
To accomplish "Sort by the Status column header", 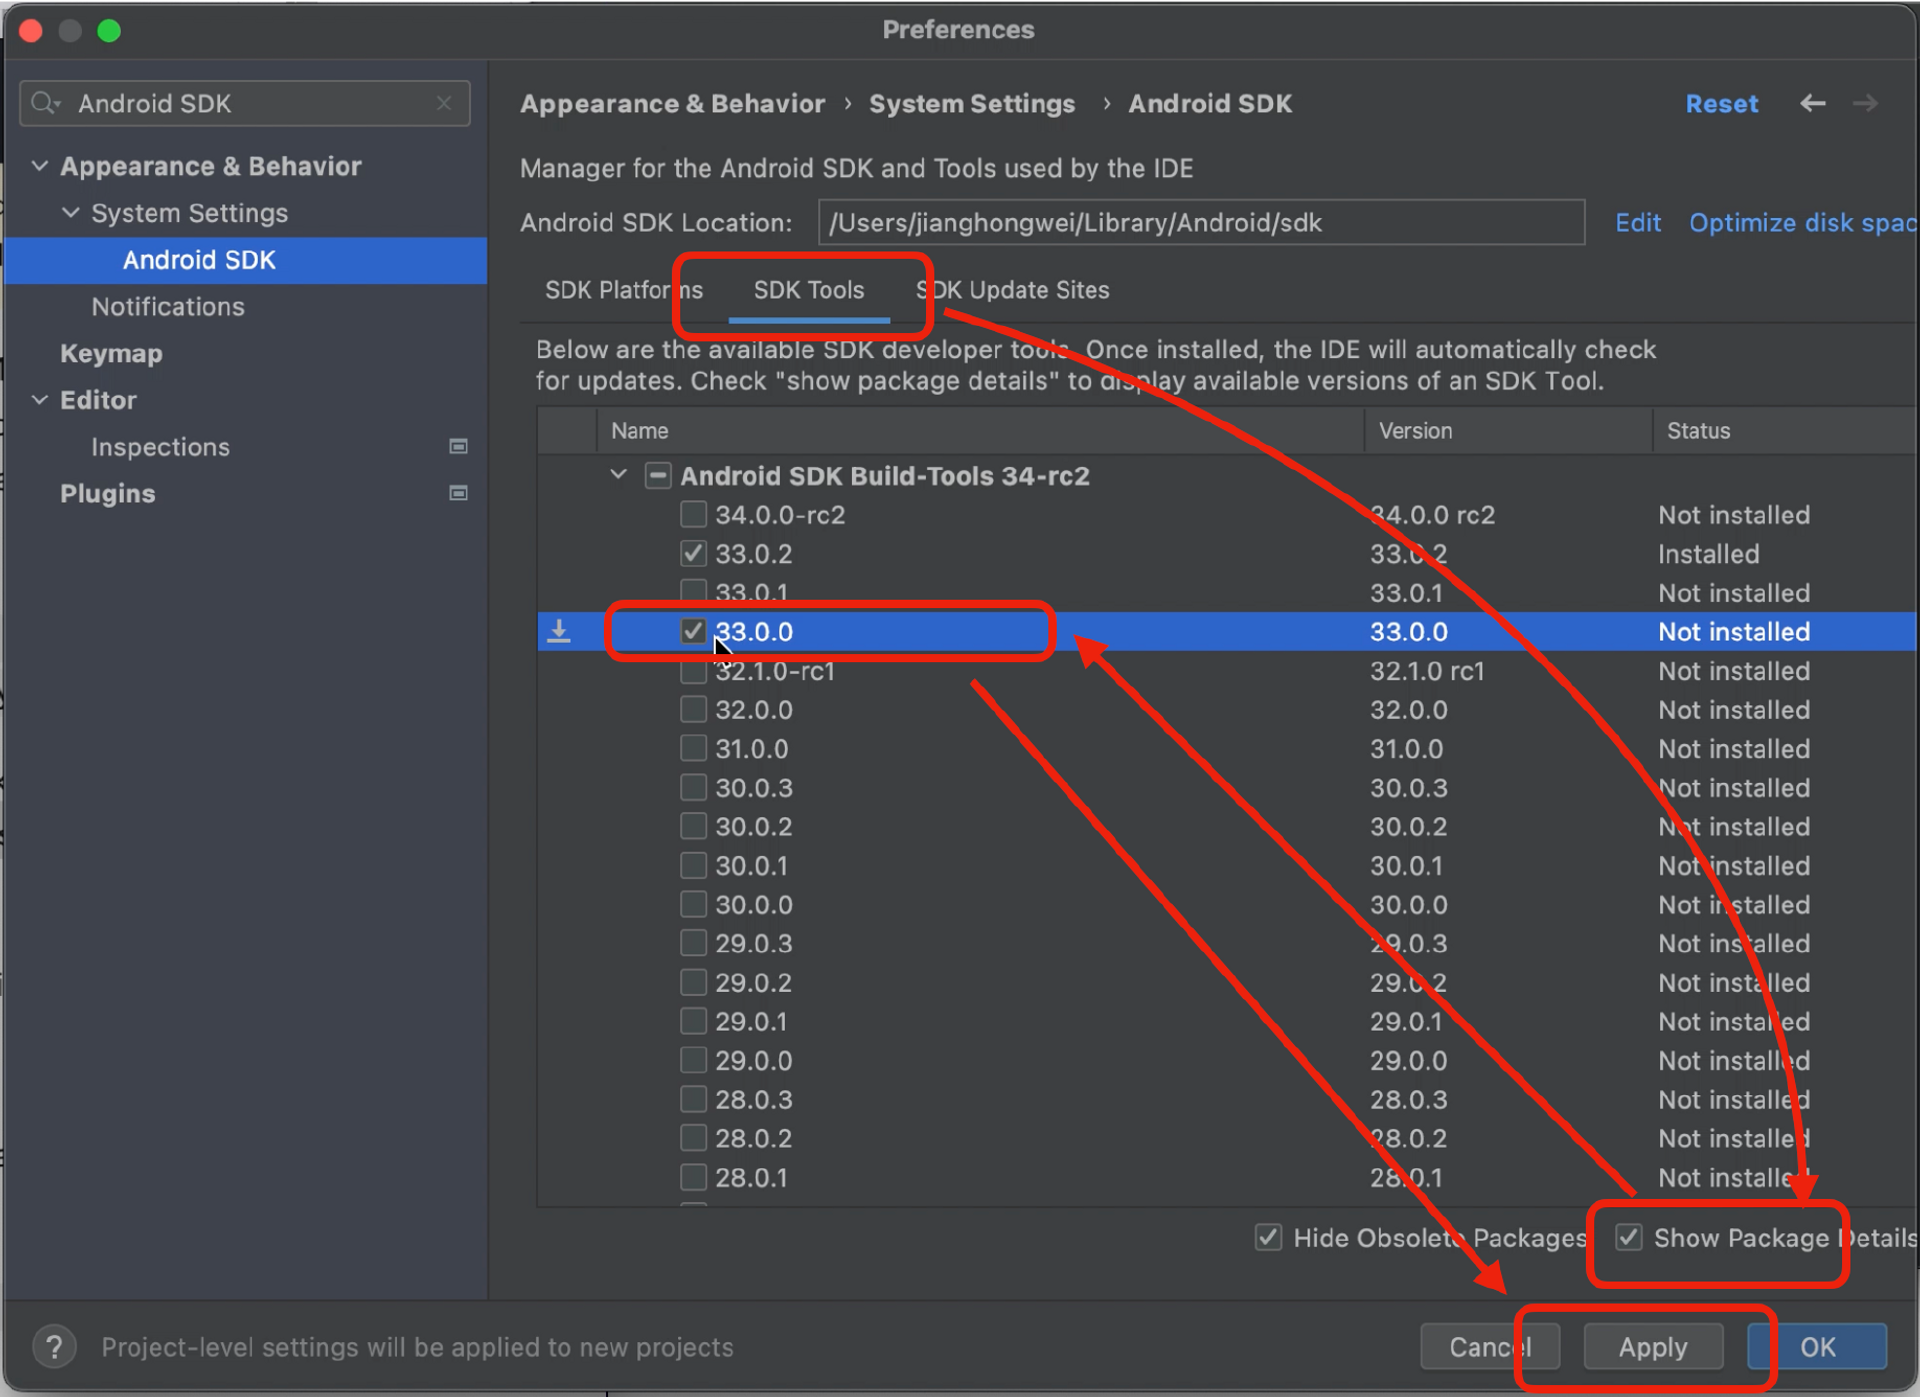I will pyautogui.click(x=1785, y=431).
